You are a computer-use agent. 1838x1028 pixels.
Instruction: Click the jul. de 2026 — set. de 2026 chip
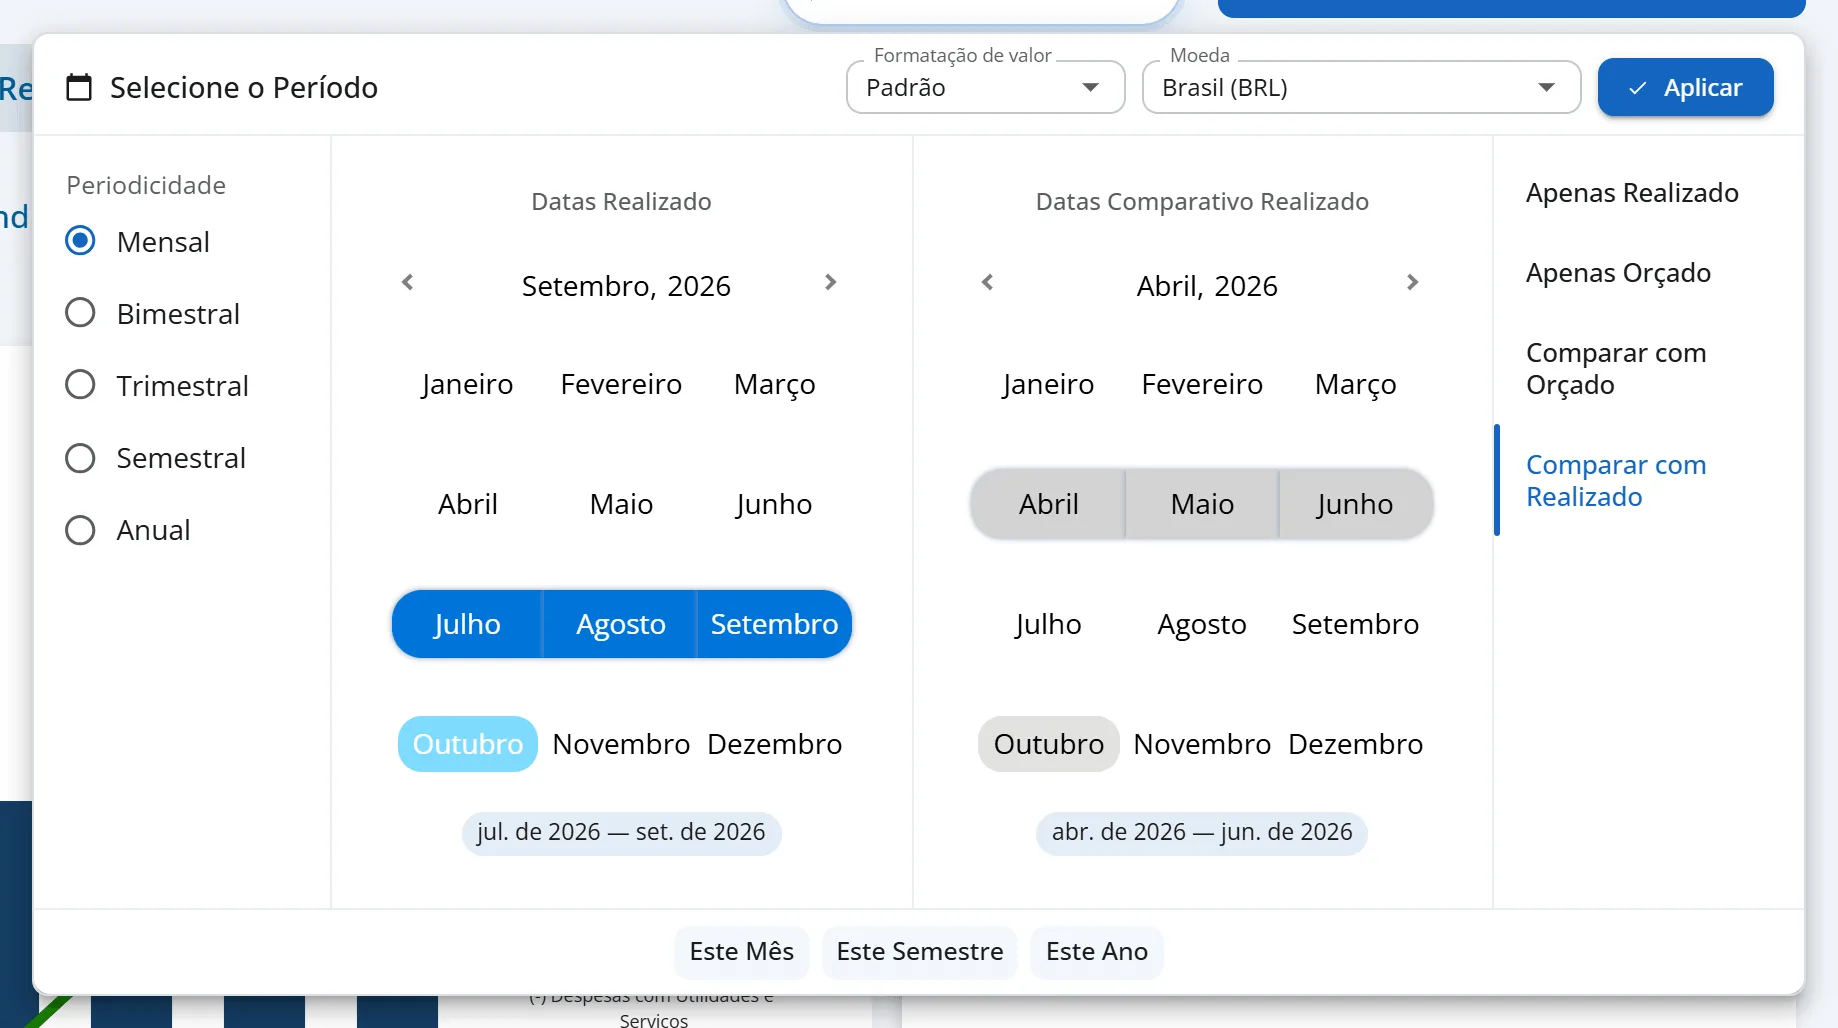(x=621, y=832)
